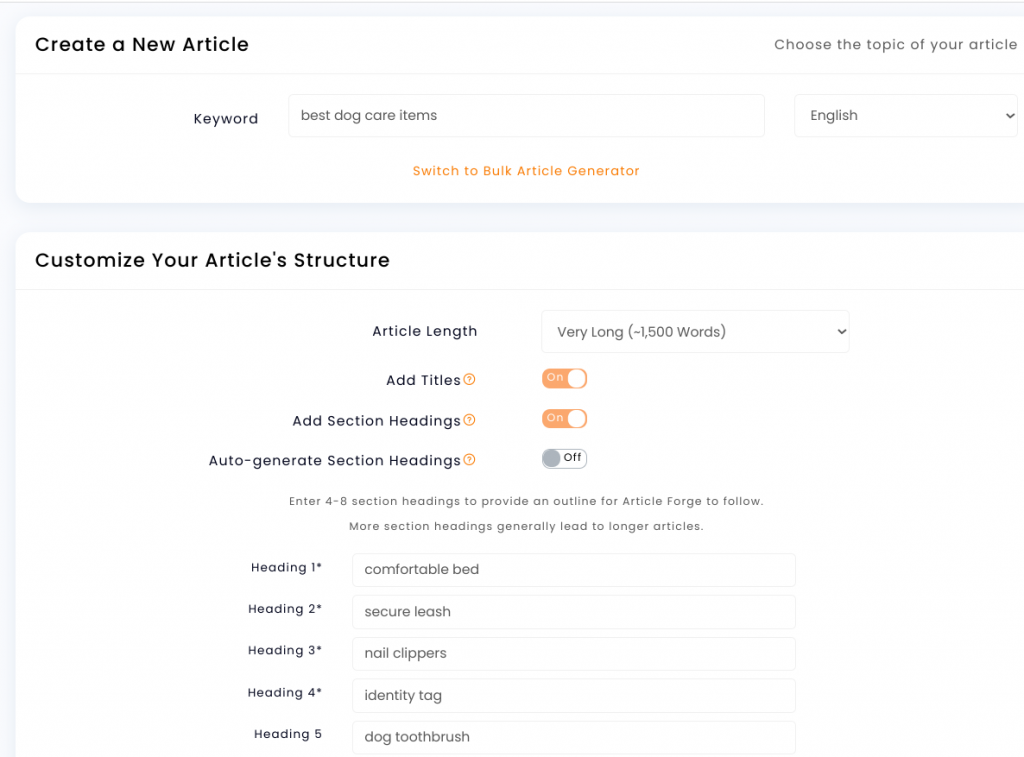Click the Auto-generate Section Headings label text
The width and height of the screenshot is (1024, 757).
tap(334, 460)
